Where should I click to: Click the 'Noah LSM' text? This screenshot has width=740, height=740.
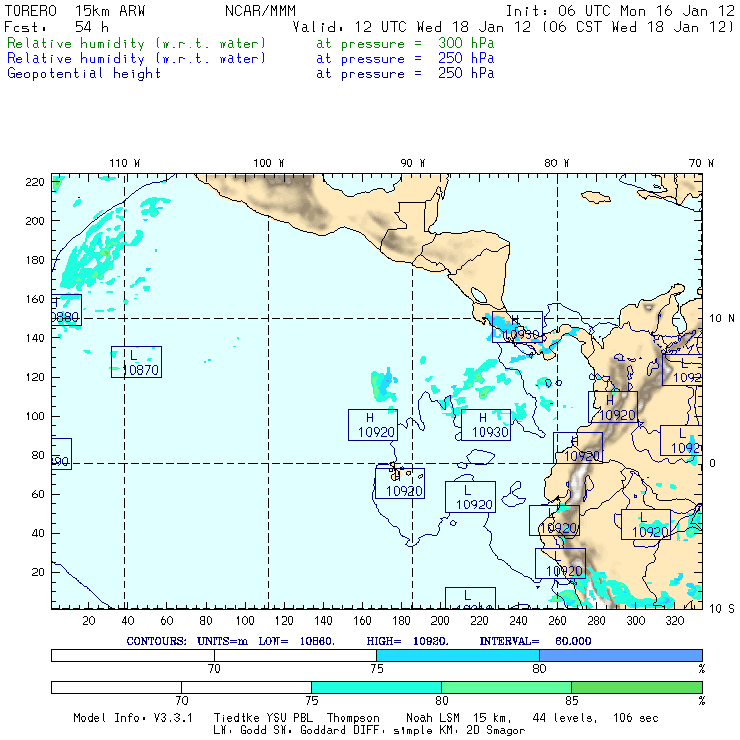pos(433,718)
